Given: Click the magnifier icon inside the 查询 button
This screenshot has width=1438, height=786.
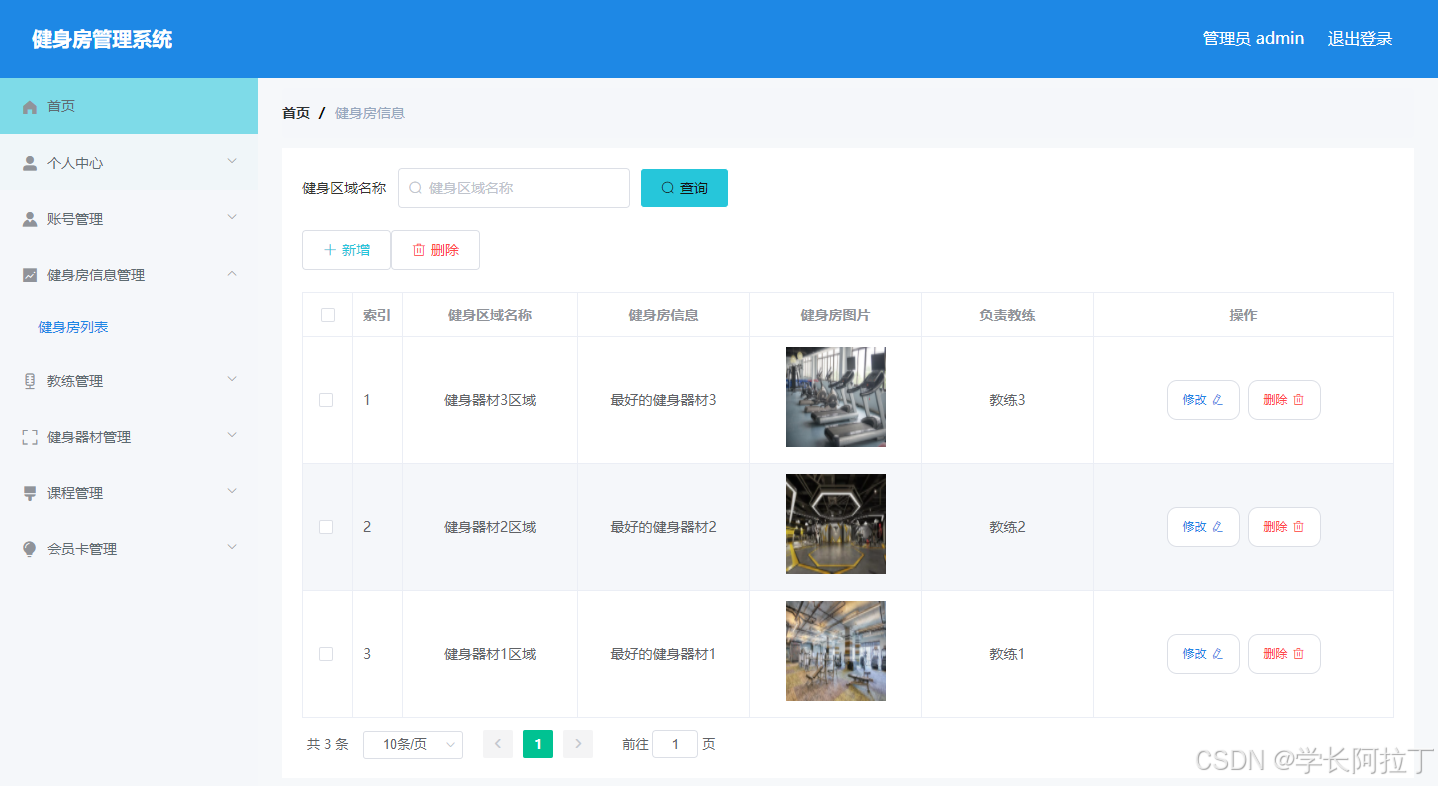Looking at the screenshot, I should [x=665, y=187].
